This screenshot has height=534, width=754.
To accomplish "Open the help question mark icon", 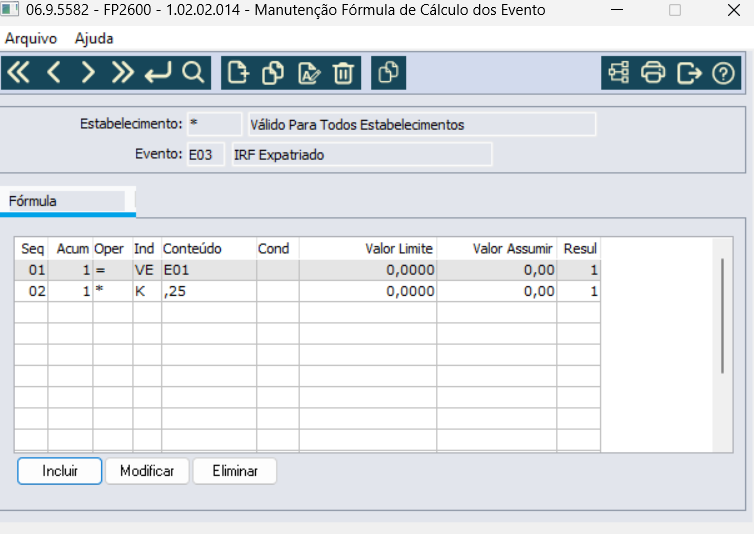I will (723, 73).
